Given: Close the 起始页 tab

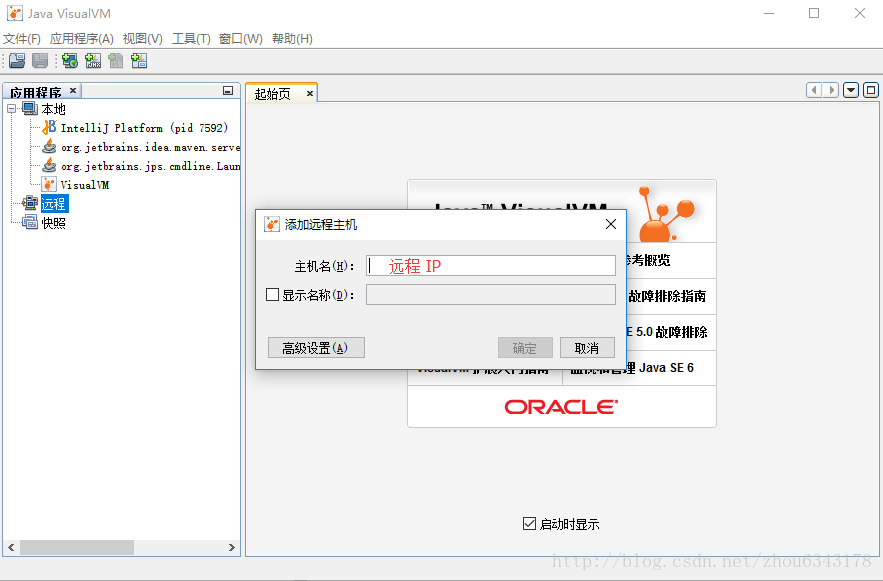Looking at the screenshot, I should tap(310, 93).
